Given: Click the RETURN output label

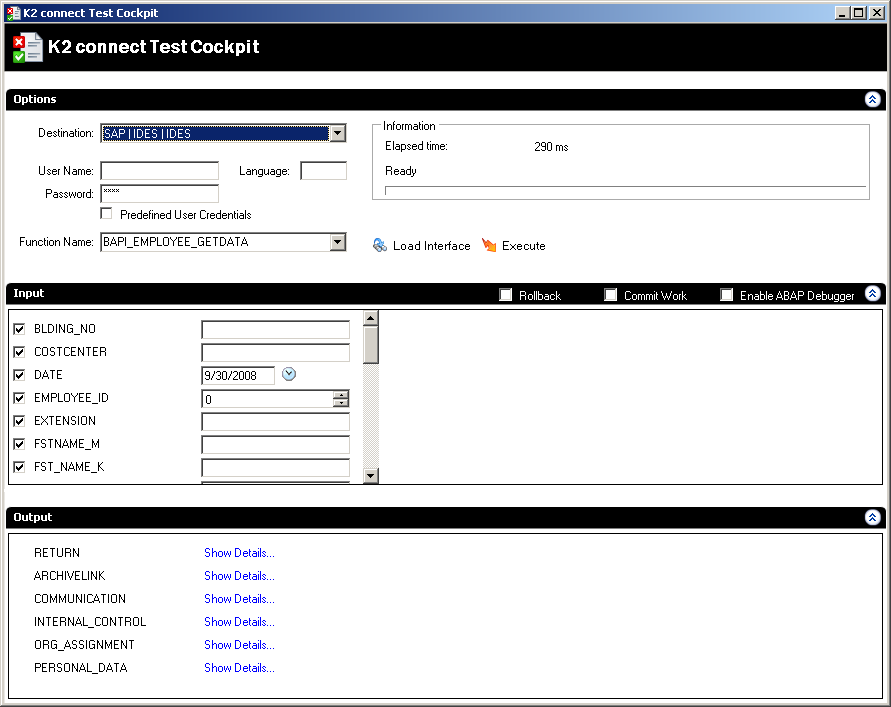Looking at the screenshot, I should 57,553.
